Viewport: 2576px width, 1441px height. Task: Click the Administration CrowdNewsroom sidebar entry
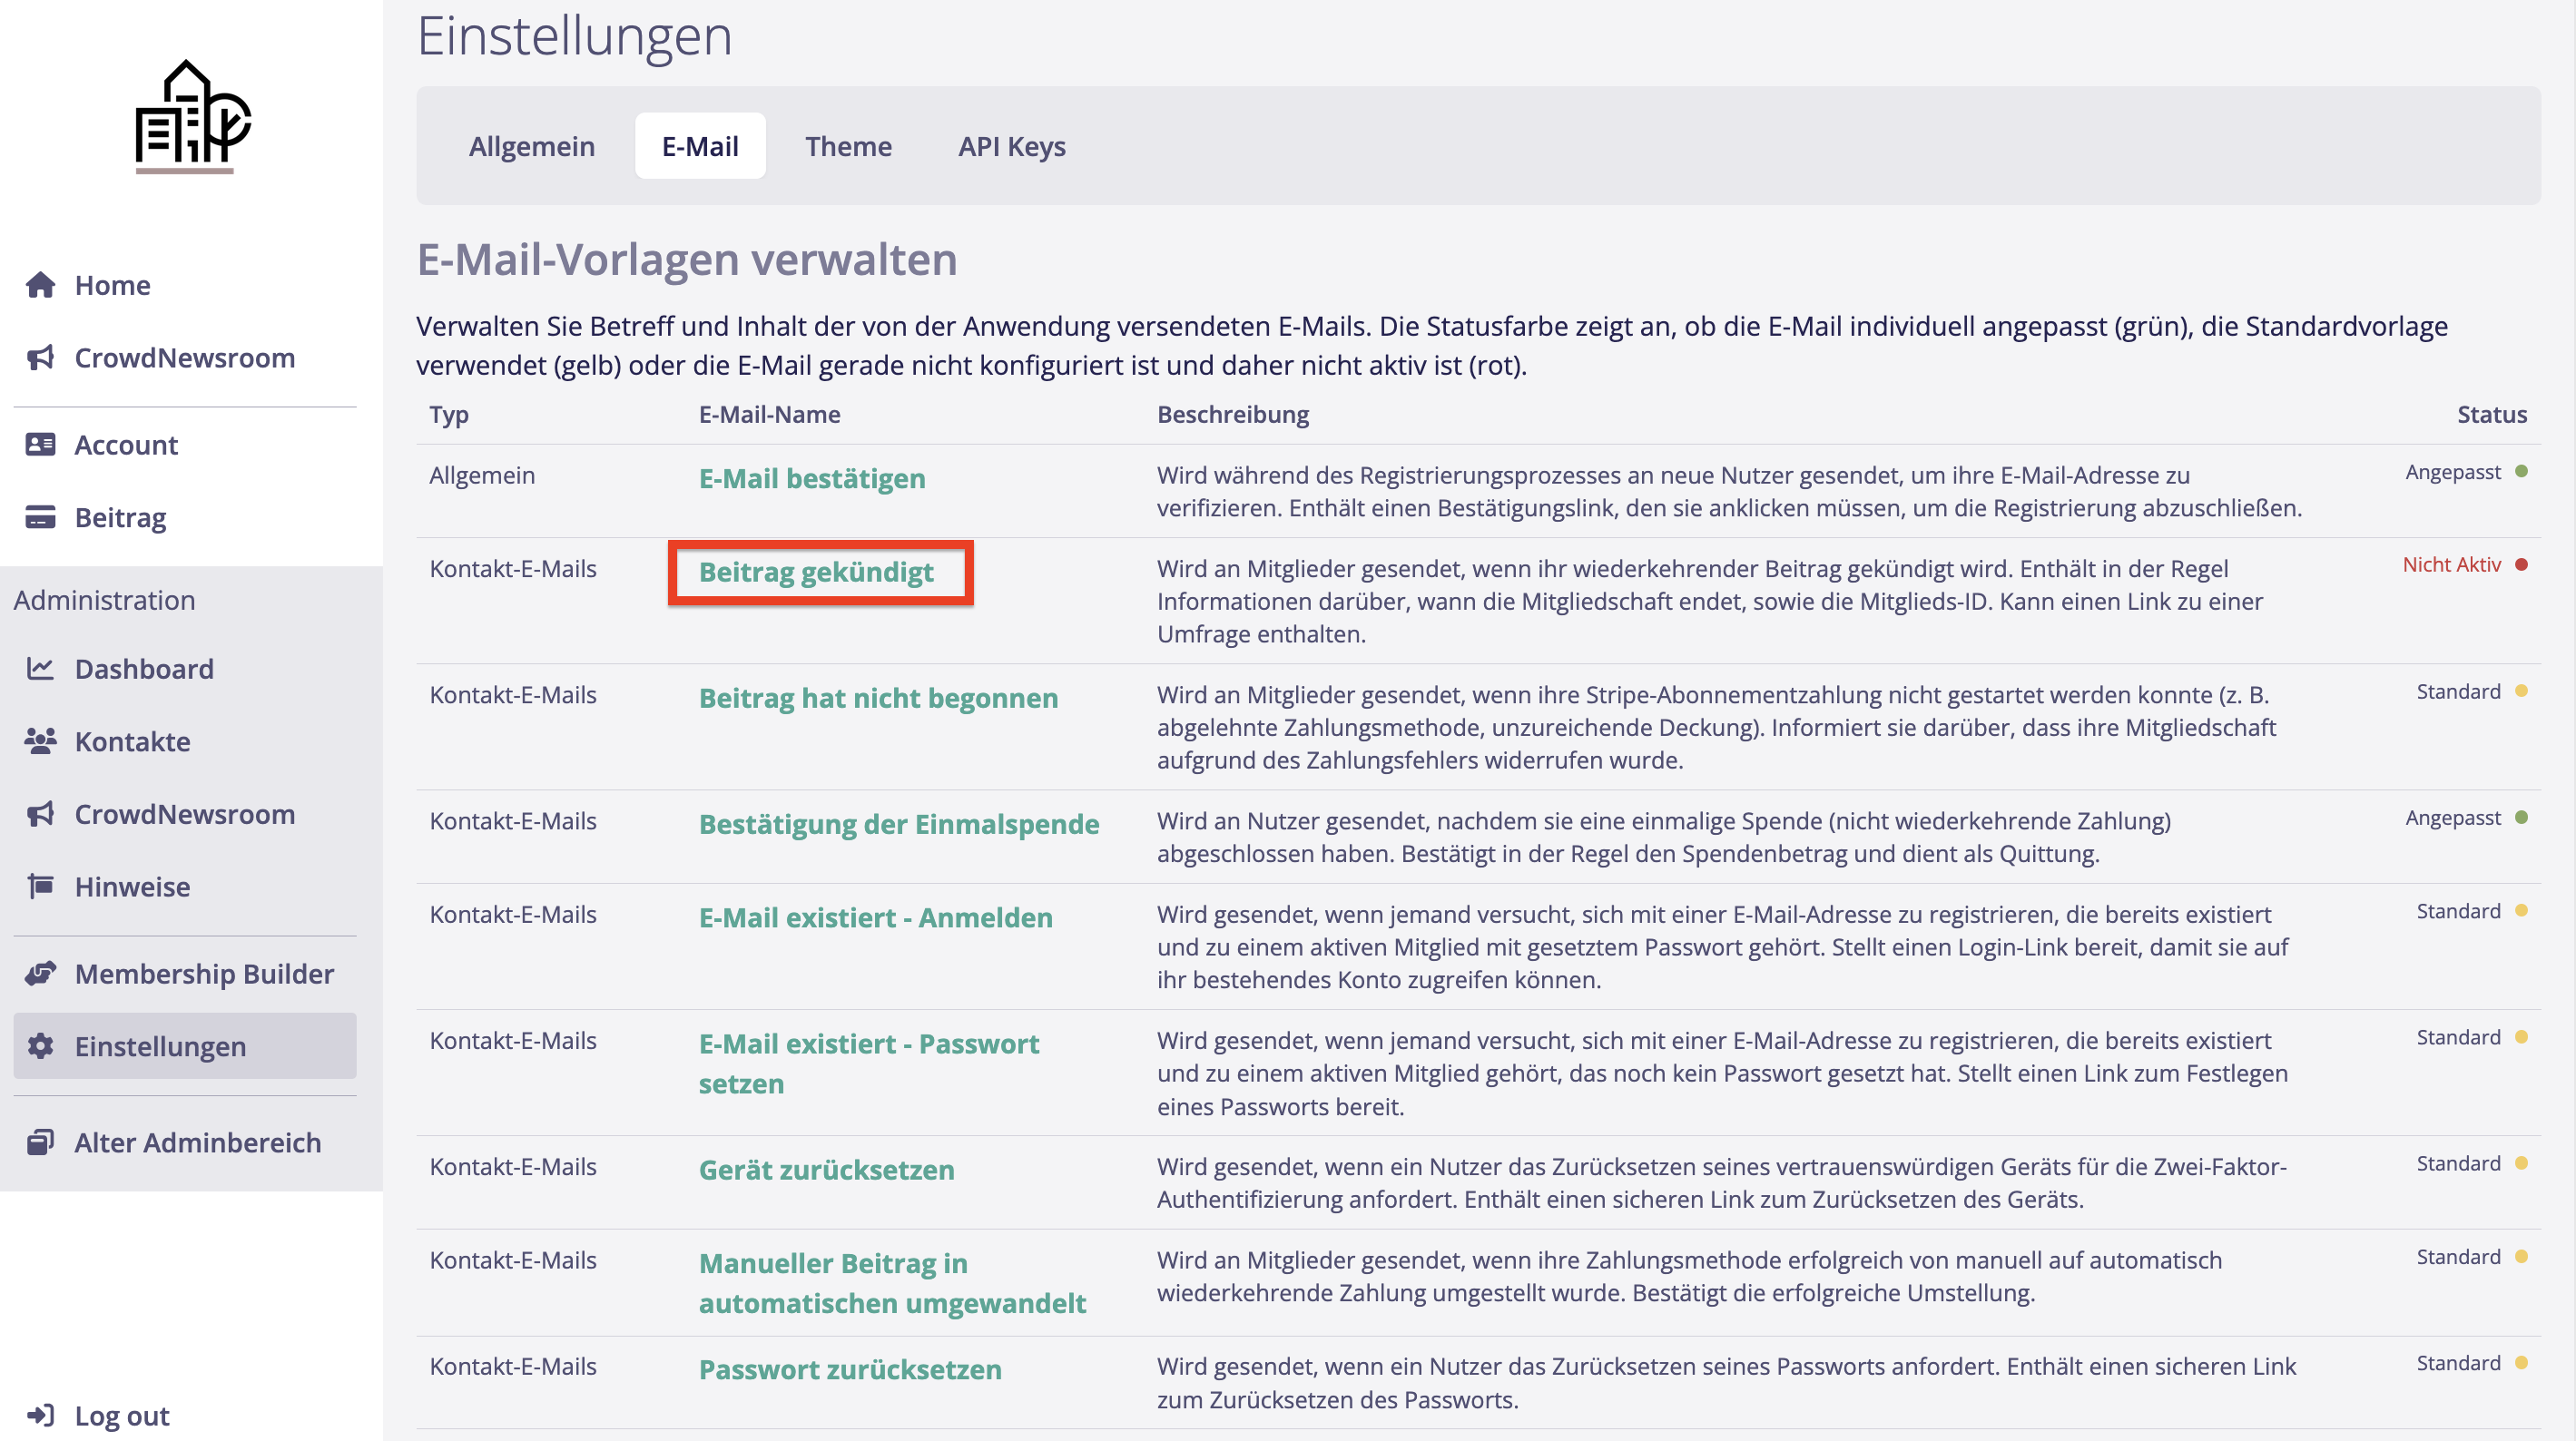pyautogui.click(x=184, y=814)
